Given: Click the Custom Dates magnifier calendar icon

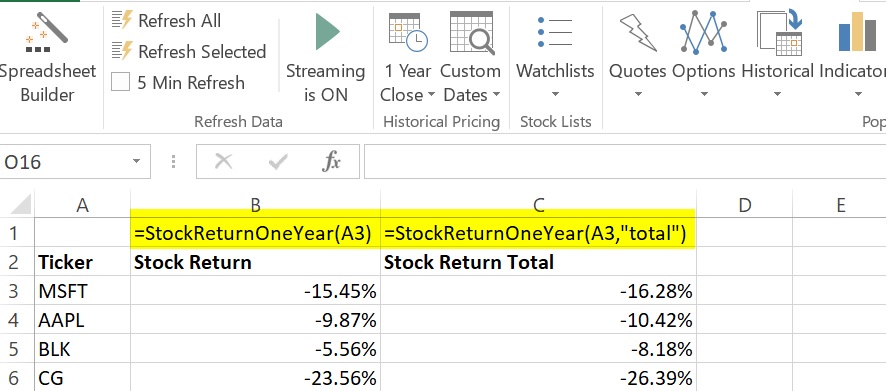Looking at the screenshot, I should [x=472, y=33].
